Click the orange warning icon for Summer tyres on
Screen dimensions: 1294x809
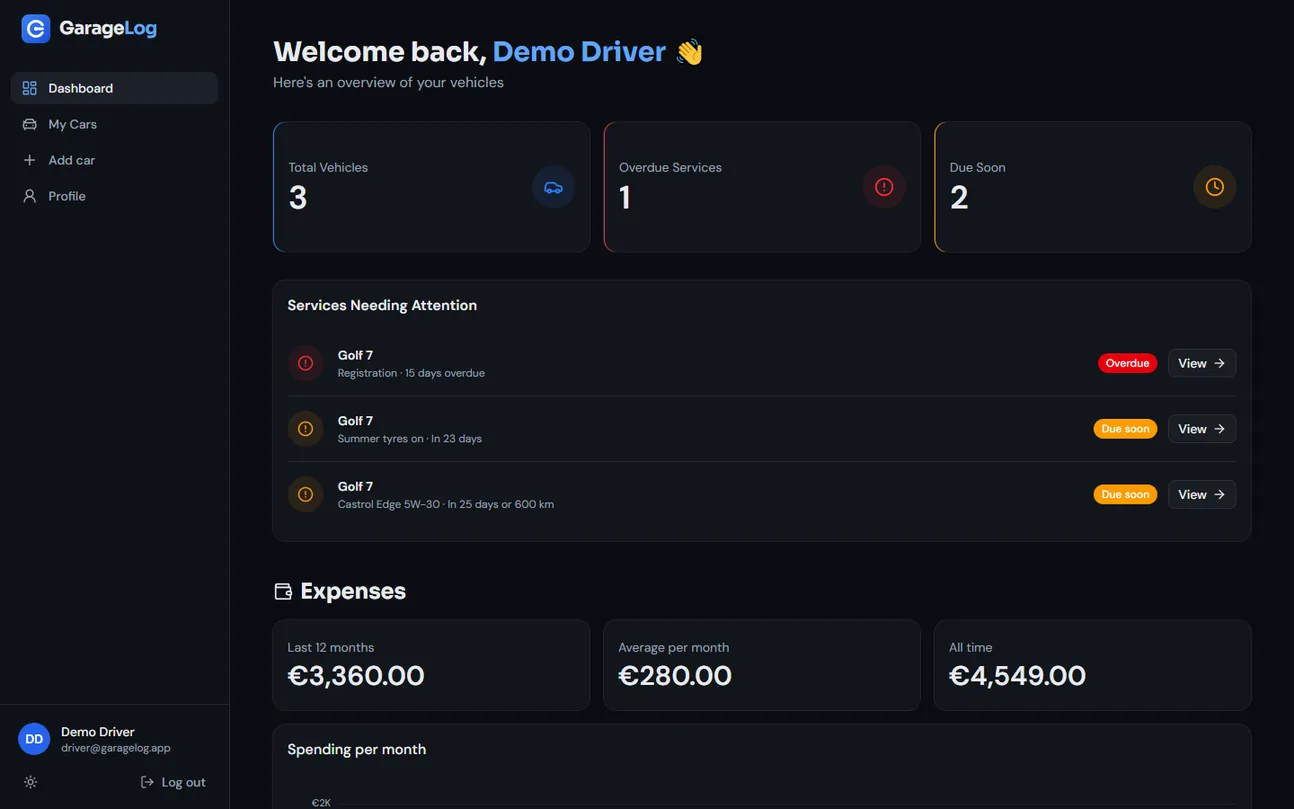(306, 429)
